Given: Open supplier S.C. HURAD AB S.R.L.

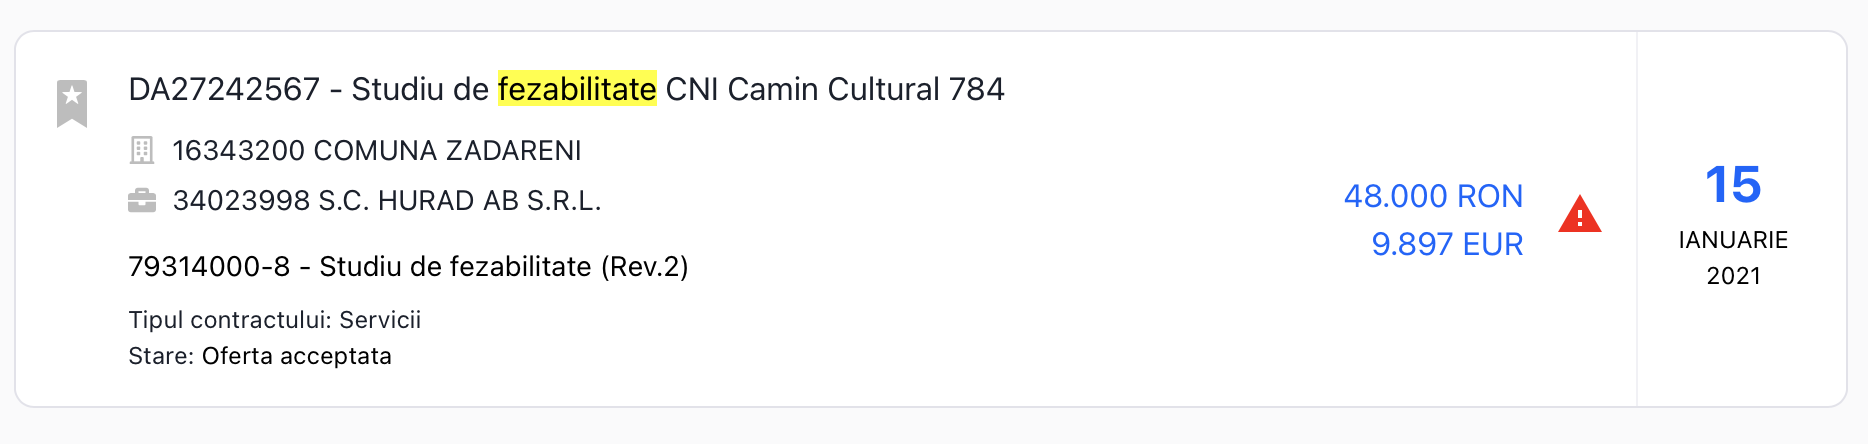Looking at the screenshot, I should click(x=459, y=201).
